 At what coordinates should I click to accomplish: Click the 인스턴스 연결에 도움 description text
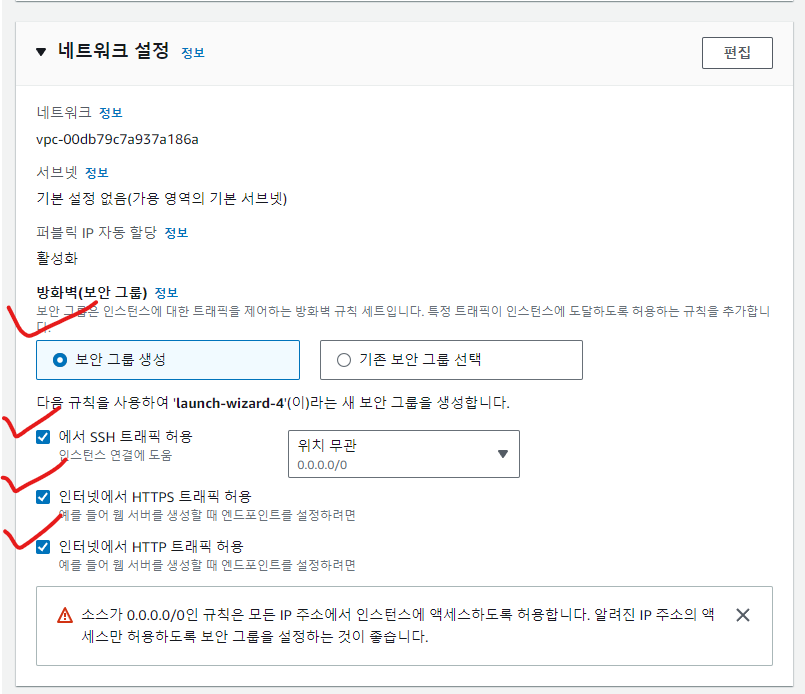coord(115,455)
